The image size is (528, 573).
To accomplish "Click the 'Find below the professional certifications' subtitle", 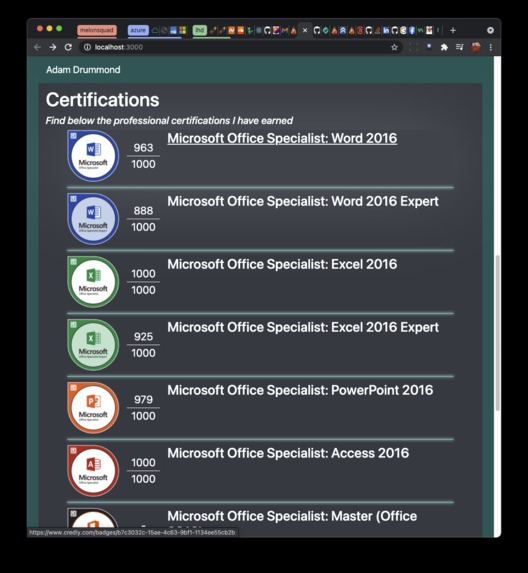I will (x=169, y=121).
